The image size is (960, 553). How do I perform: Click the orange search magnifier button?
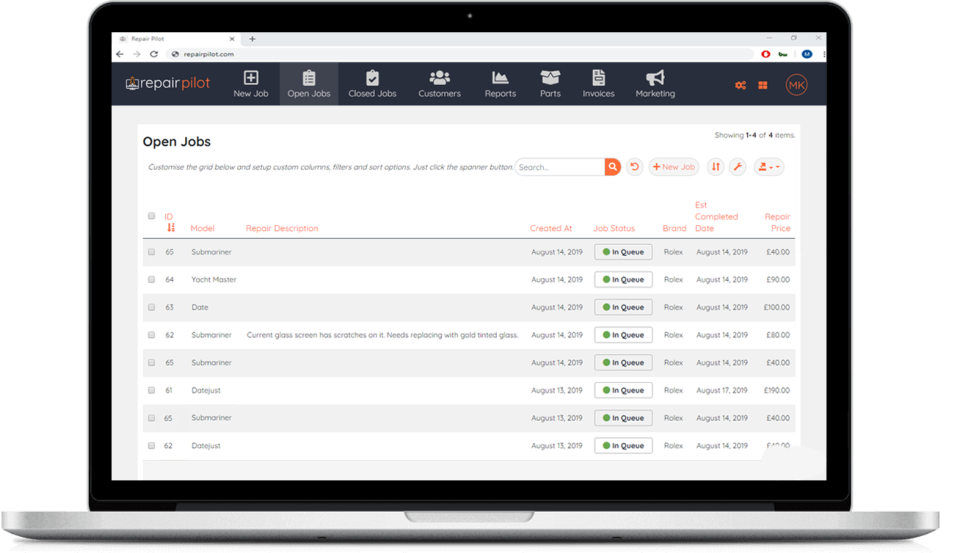(612, 167)
